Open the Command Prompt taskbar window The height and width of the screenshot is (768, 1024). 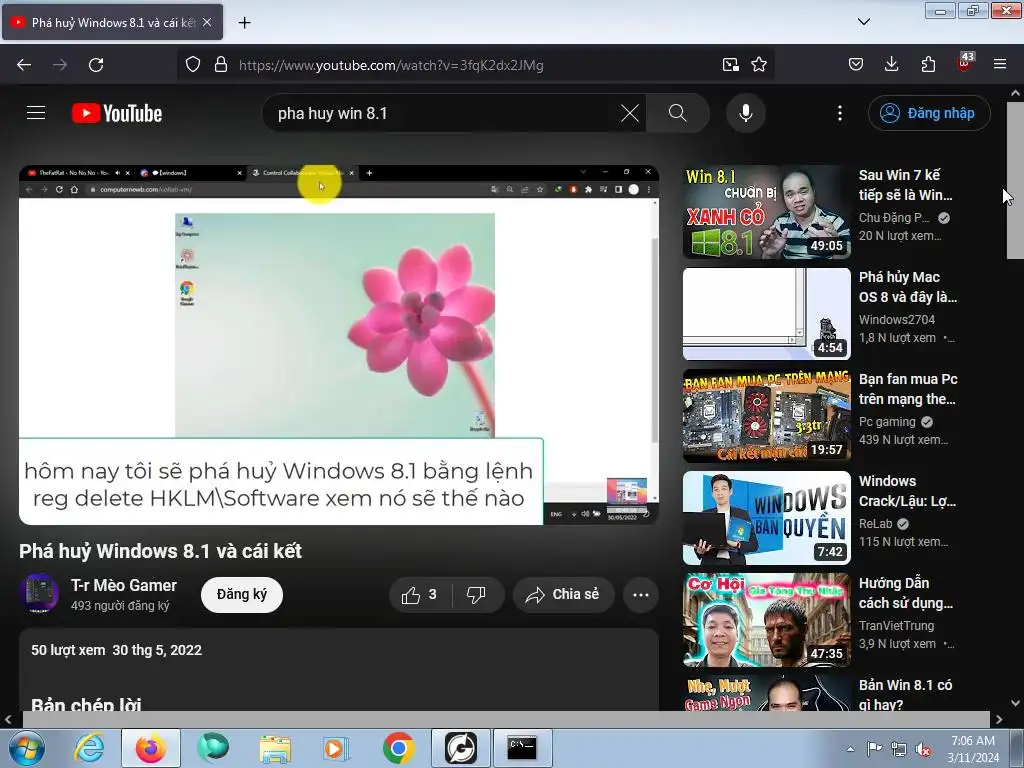(x=522, y=748)
